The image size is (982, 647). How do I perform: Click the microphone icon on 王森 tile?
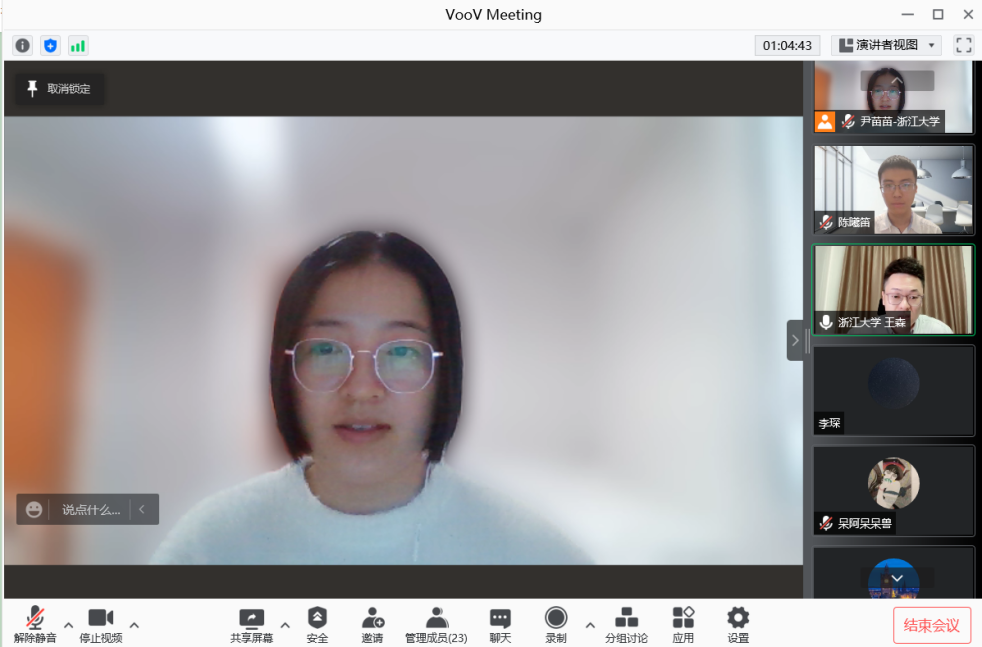click(x=826, y=322)
